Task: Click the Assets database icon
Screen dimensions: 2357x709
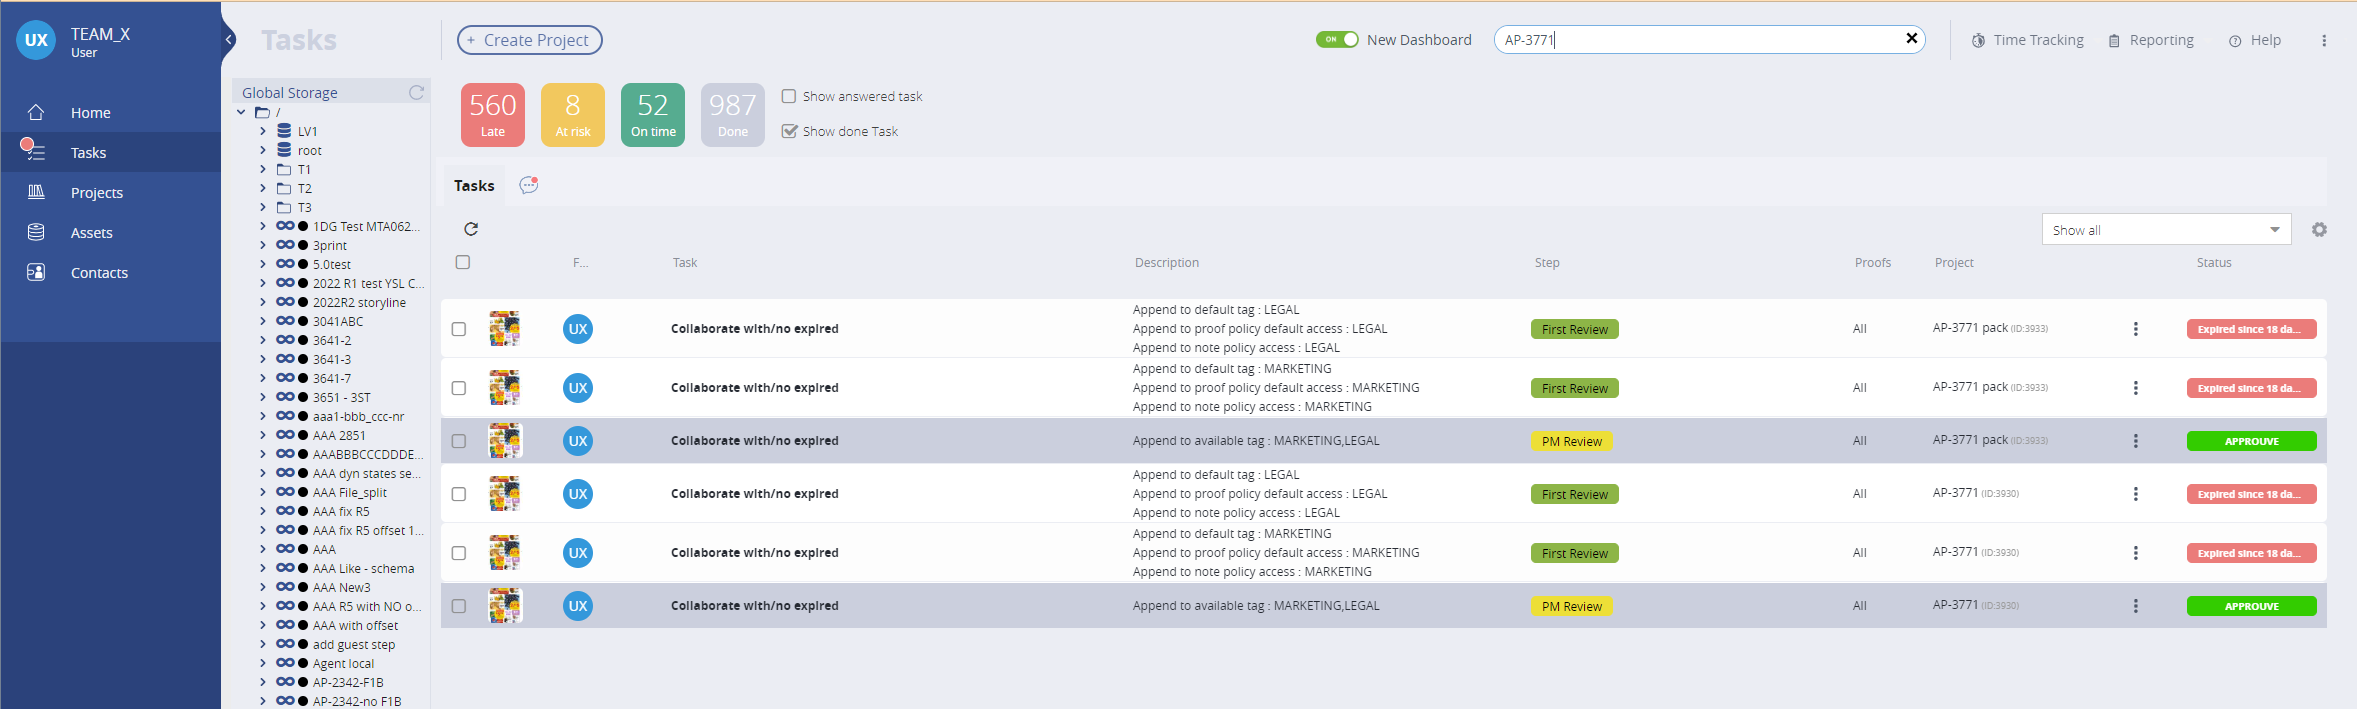Action: pos(36,232)
